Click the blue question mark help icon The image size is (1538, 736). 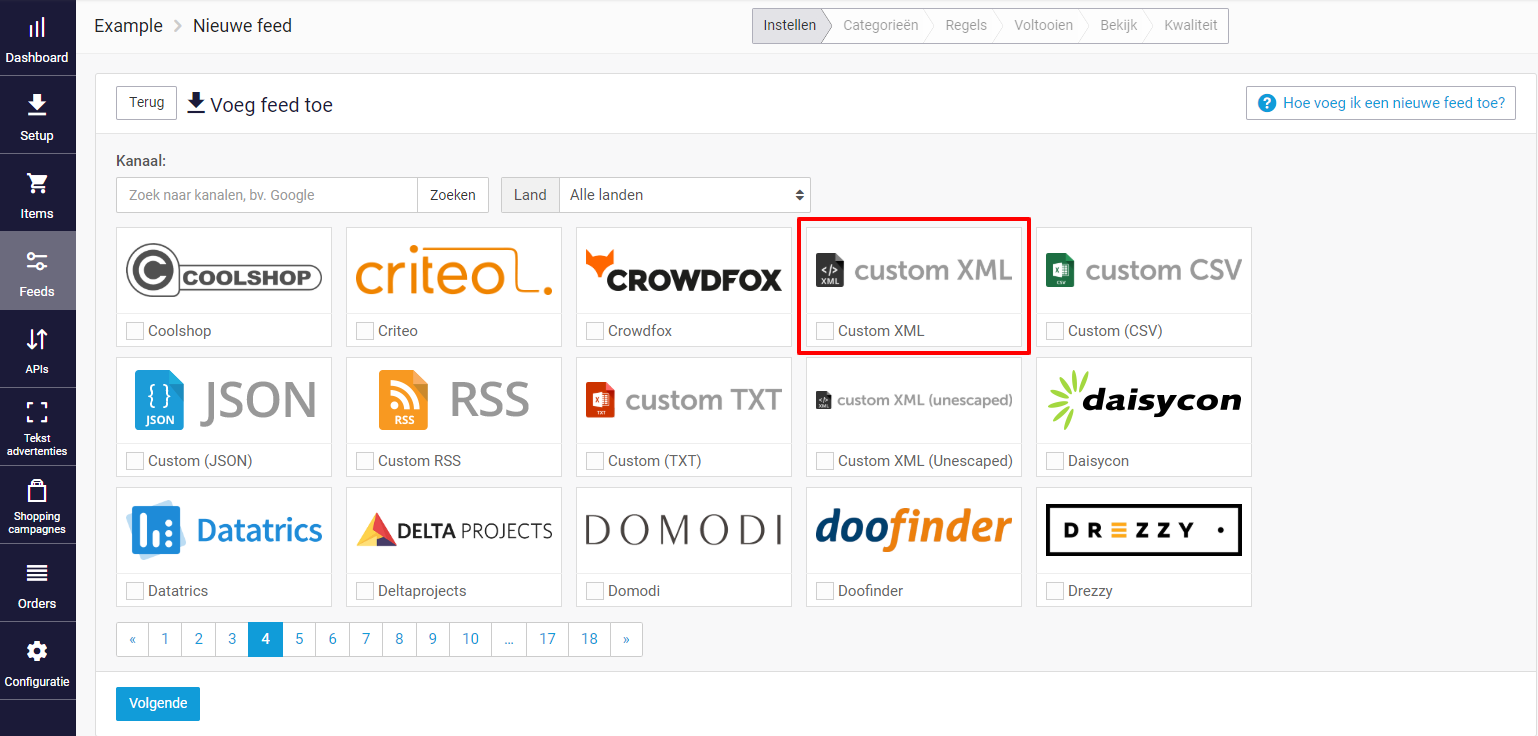[x=1267, y=103]
